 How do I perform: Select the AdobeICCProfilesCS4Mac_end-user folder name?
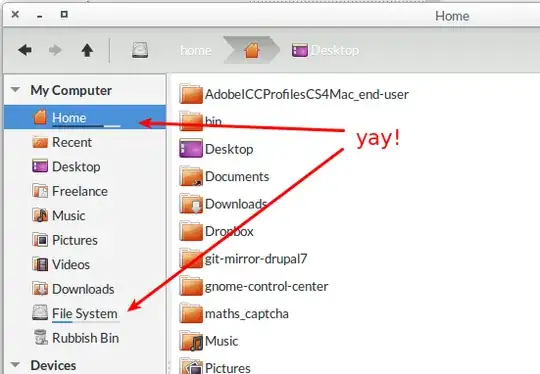point(307,94)
